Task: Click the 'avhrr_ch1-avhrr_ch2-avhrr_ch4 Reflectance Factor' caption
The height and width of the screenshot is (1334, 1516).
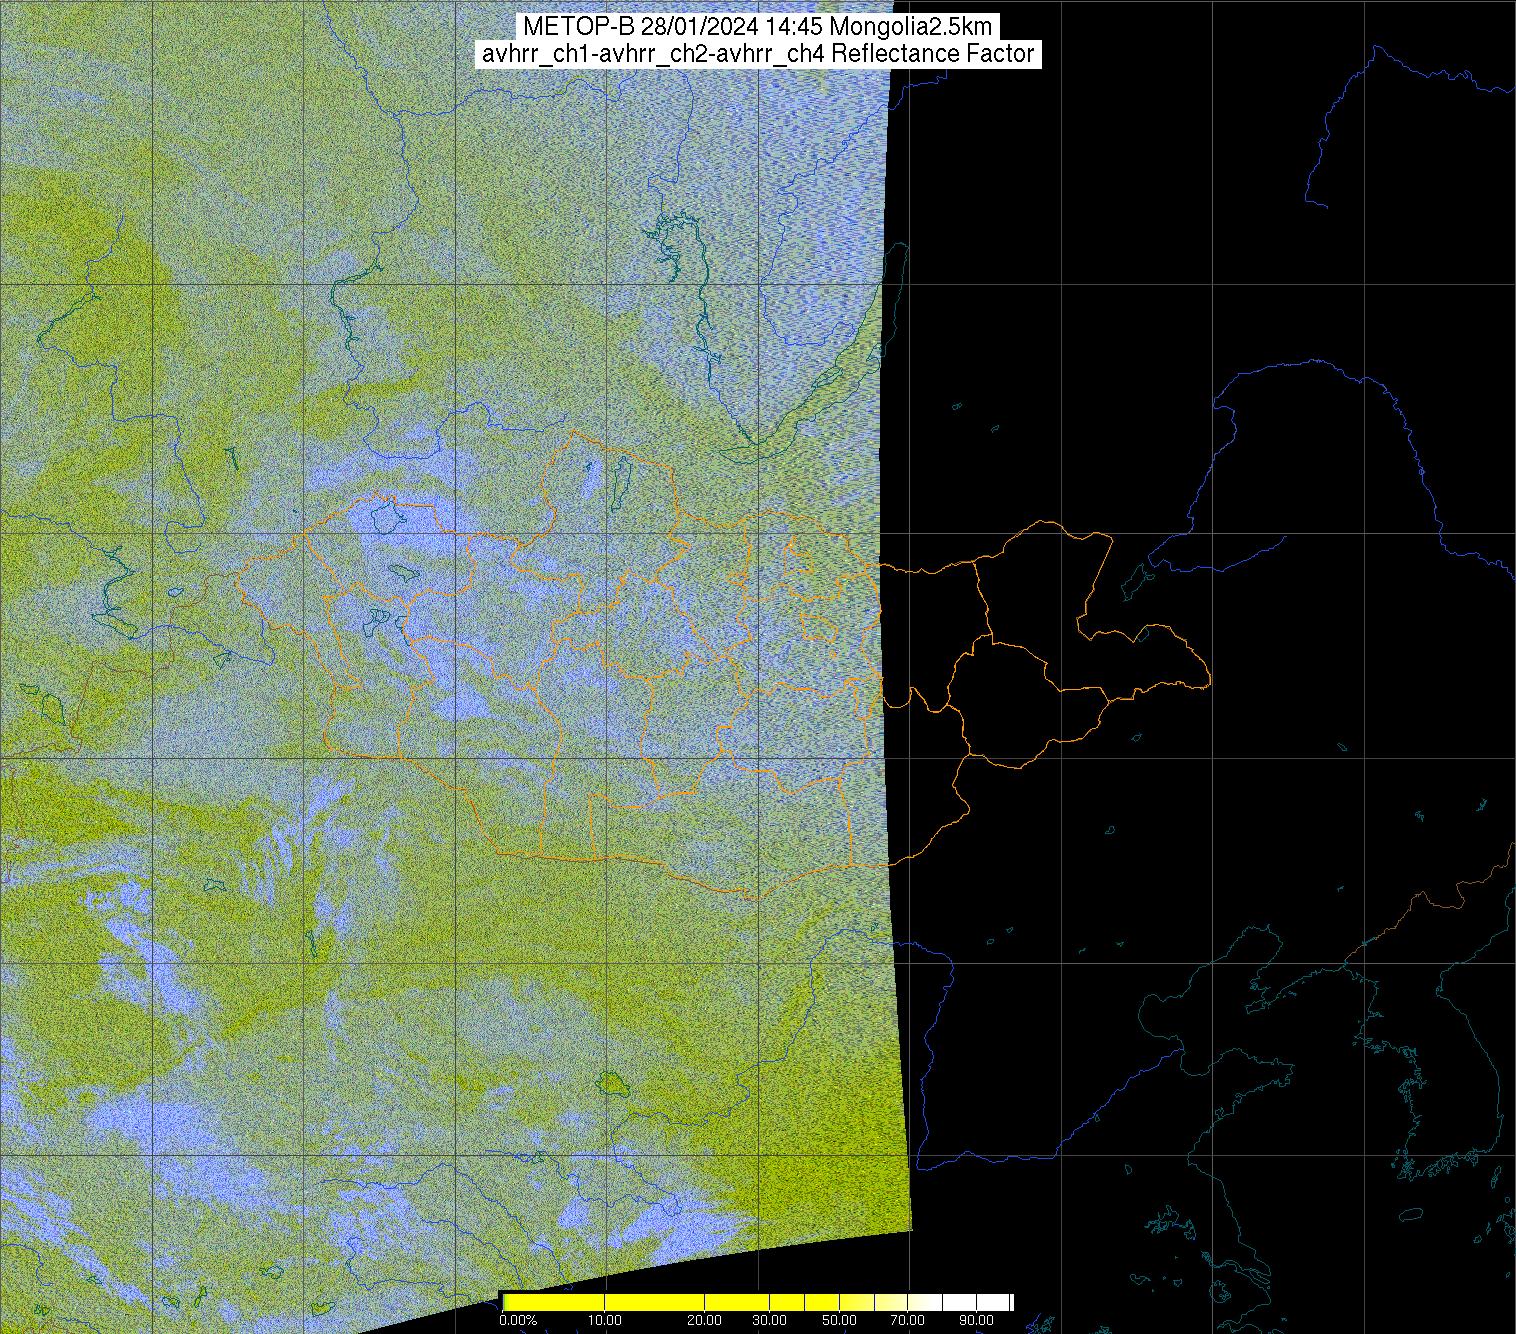Action: pyautogui.click(x=757, y=54)
